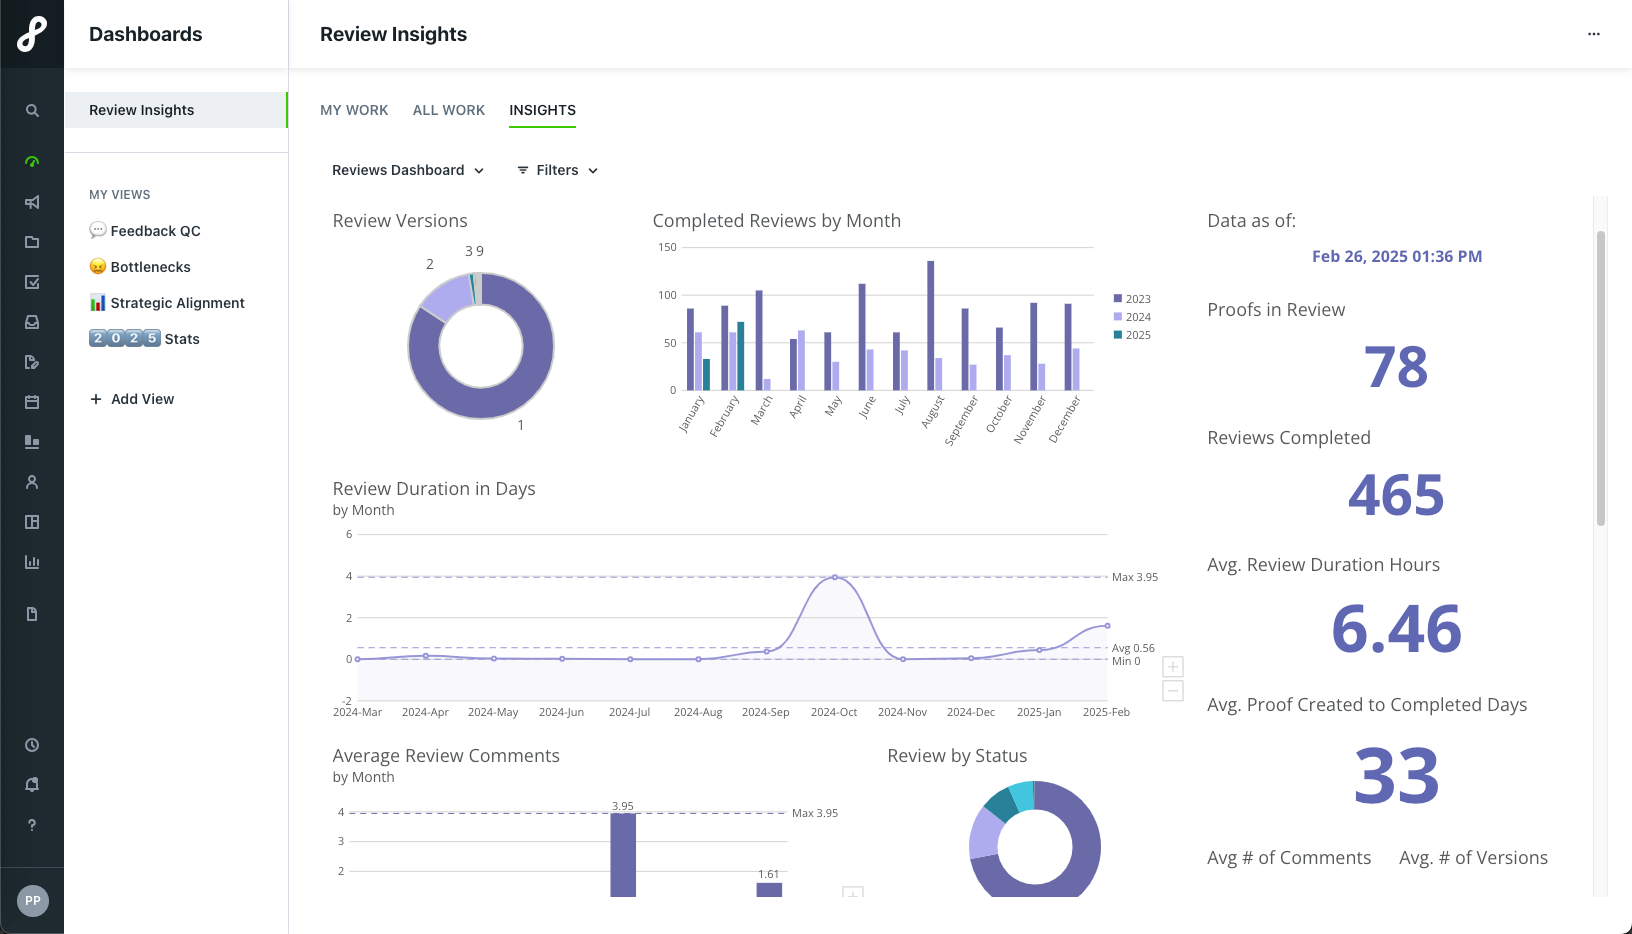Viewport: 1632px width, 934px height.
Task: Toggle the 2024 legend series
Action: click(1132, 317)
